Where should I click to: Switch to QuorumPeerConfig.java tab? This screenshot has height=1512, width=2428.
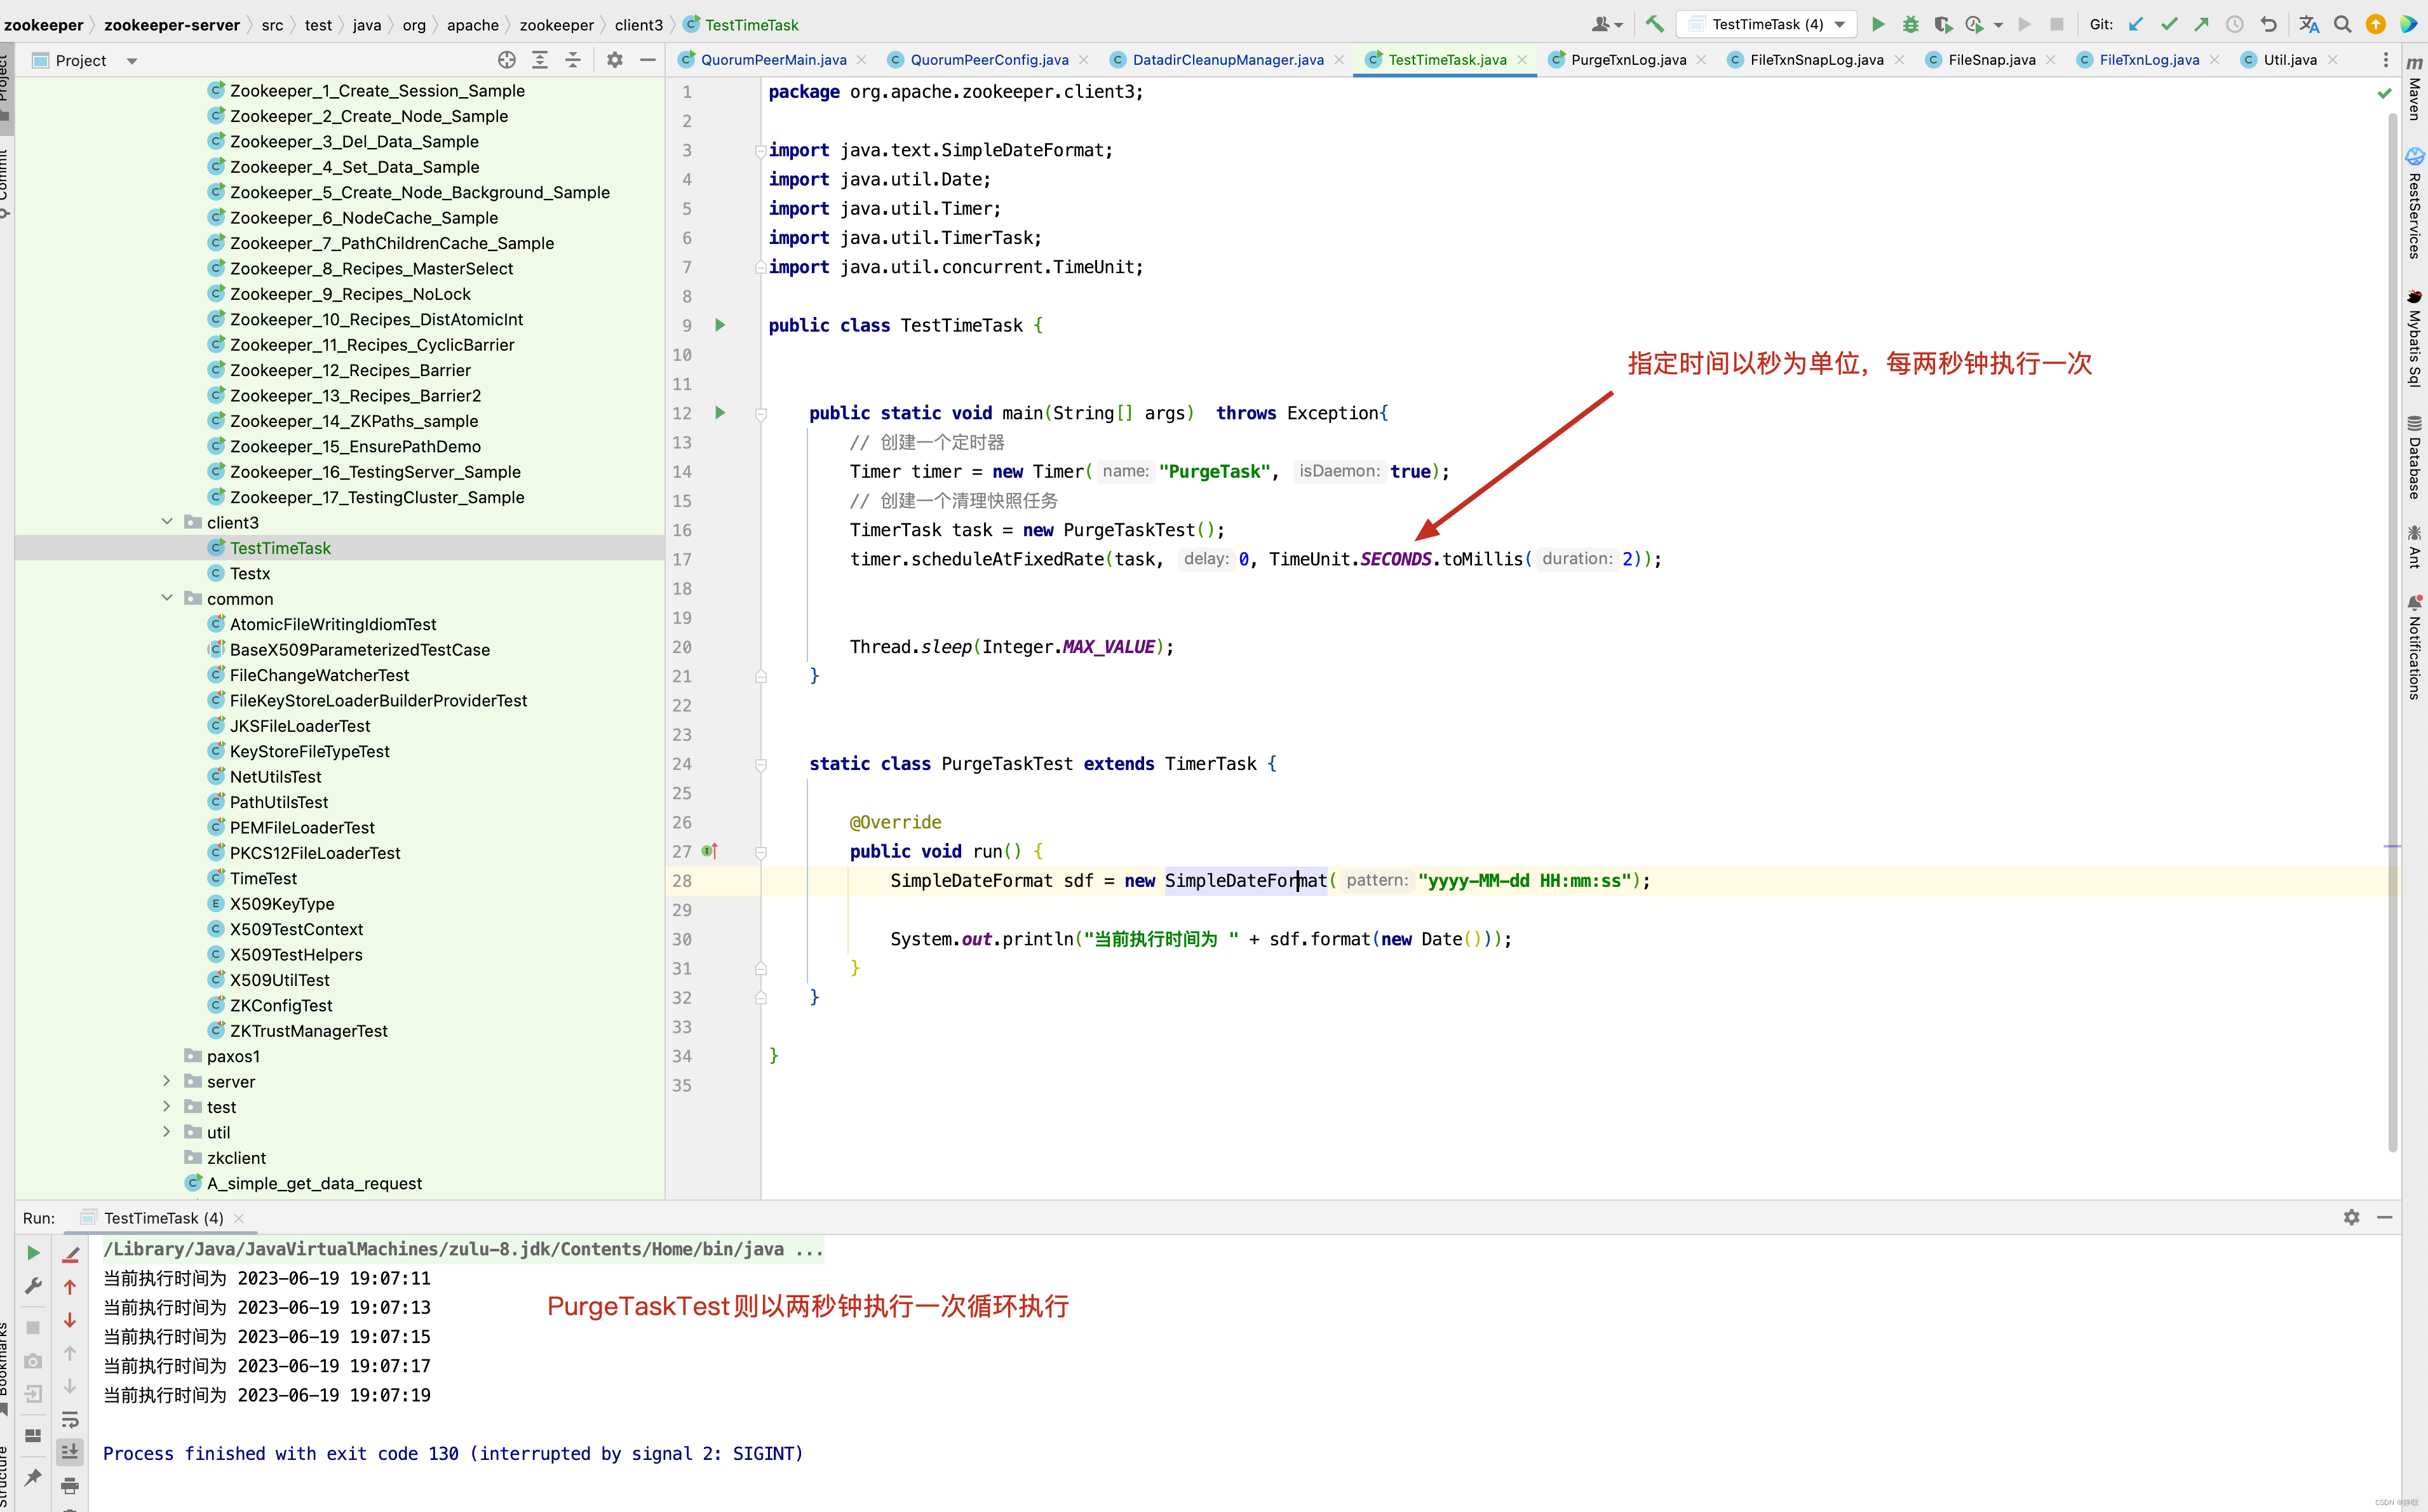click(x=988, y=60)
